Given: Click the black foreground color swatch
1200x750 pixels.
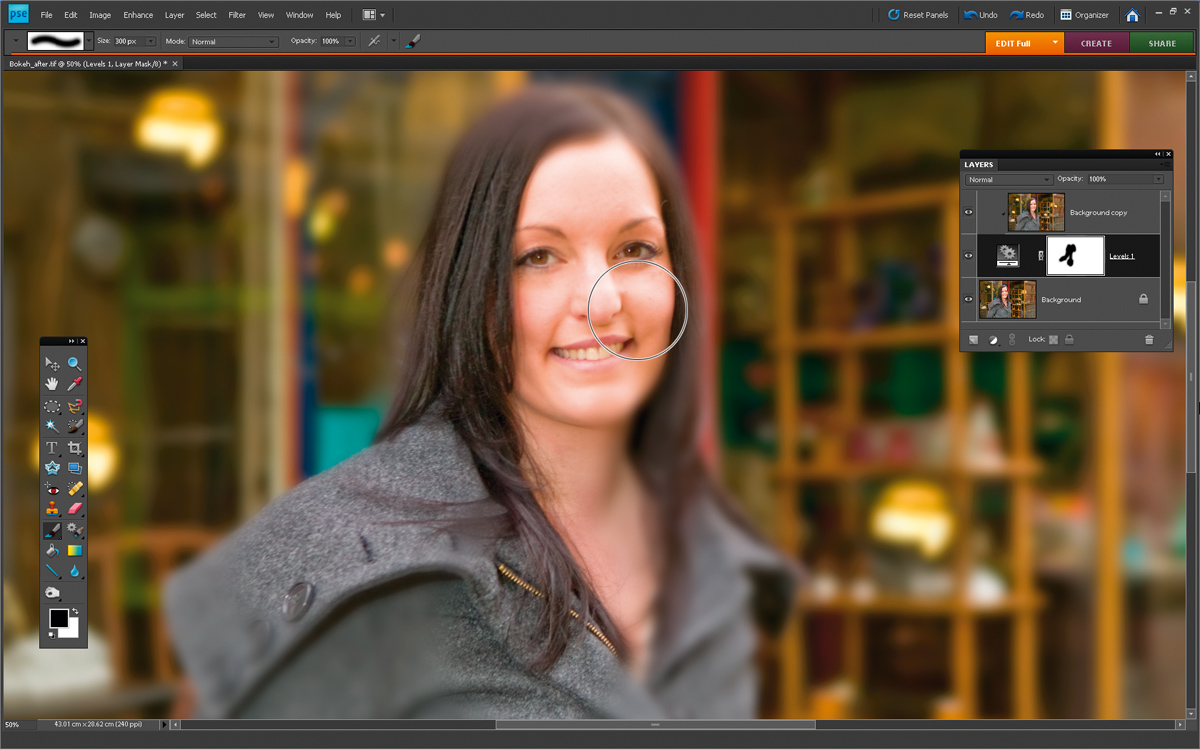Looking at the screenshot, I should coord(59,618).
